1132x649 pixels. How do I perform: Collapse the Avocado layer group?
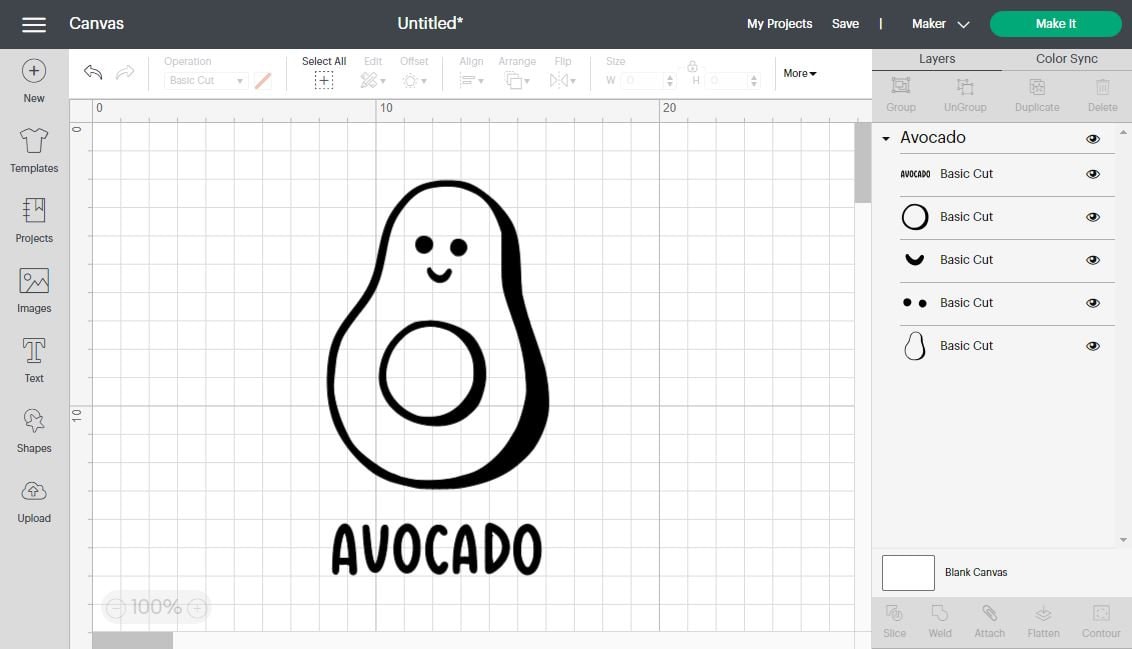click(884, 138)
